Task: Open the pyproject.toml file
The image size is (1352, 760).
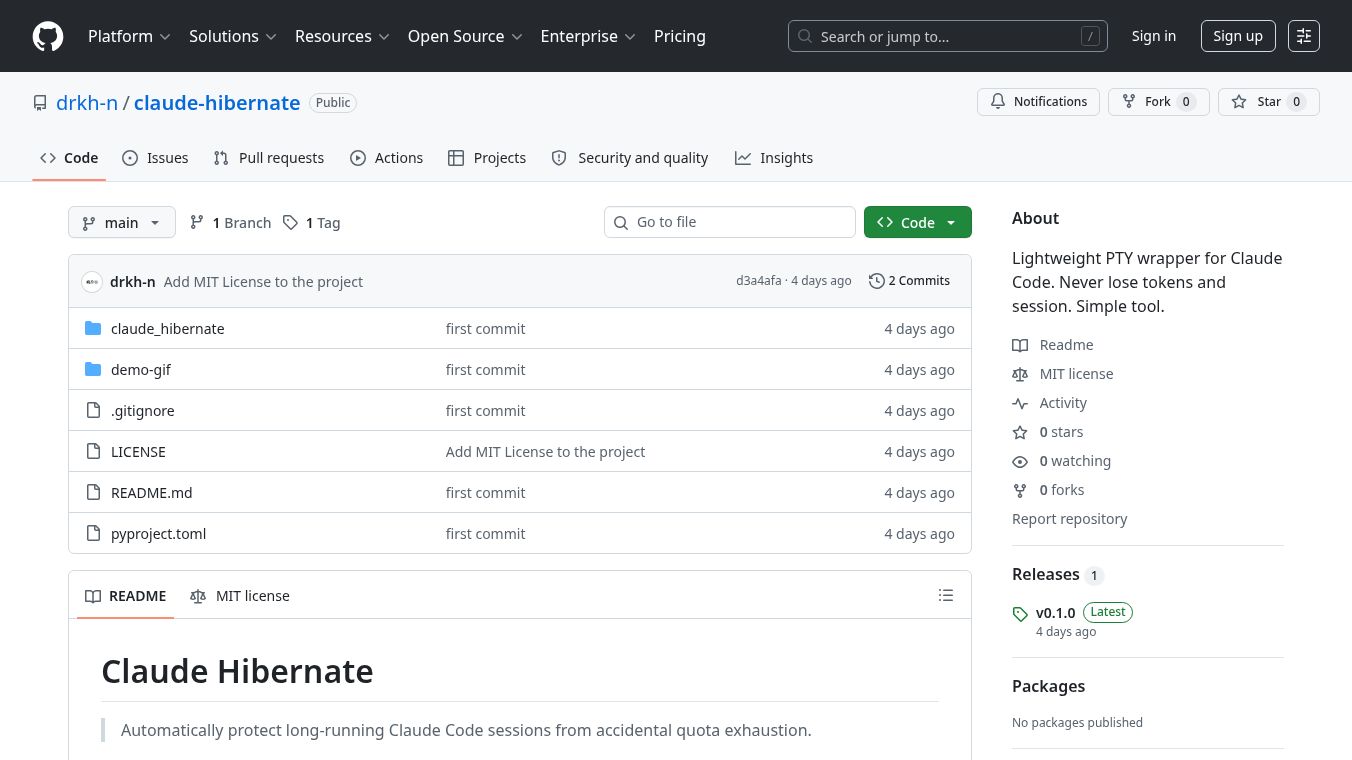Action: [x=158, y=534]
